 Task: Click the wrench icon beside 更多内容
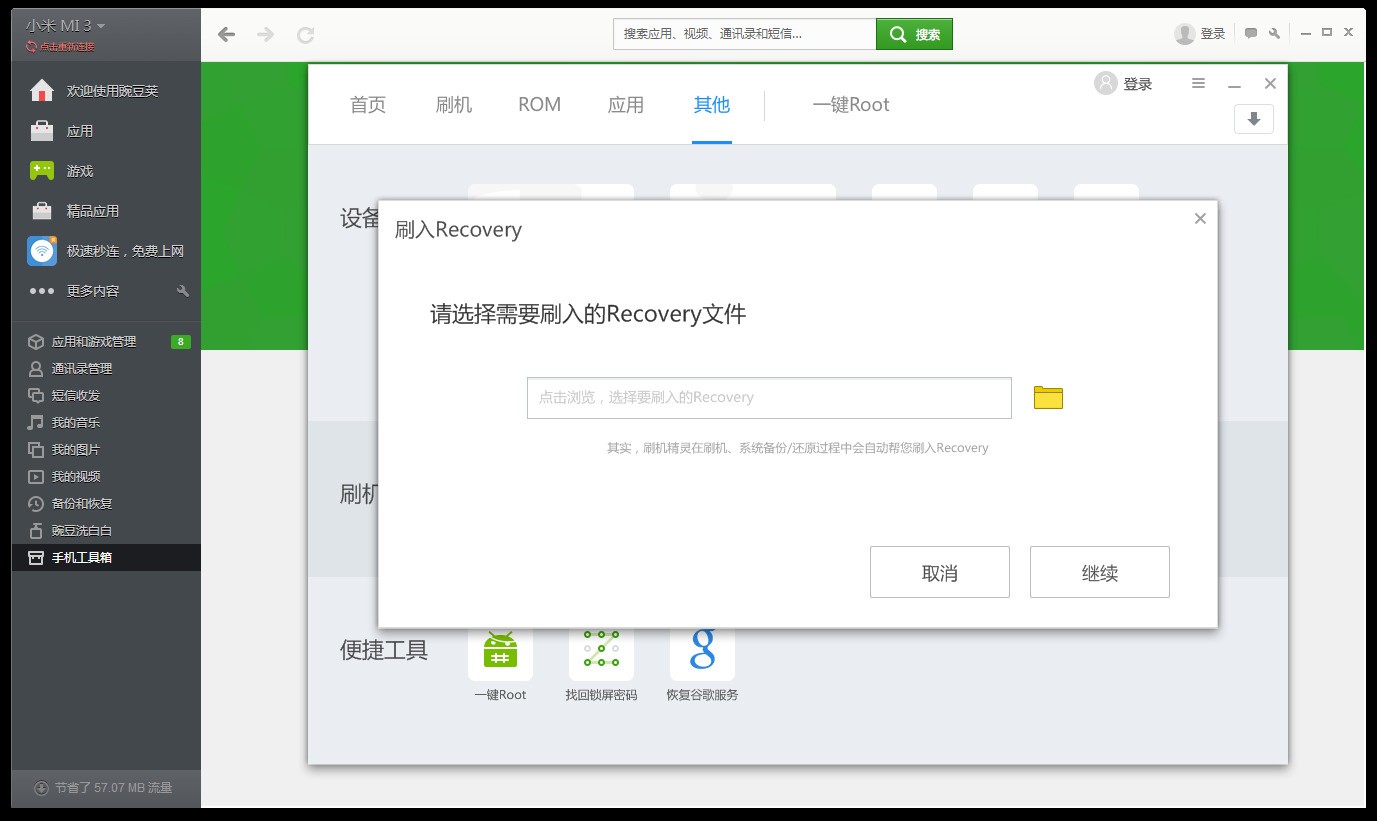182,291
